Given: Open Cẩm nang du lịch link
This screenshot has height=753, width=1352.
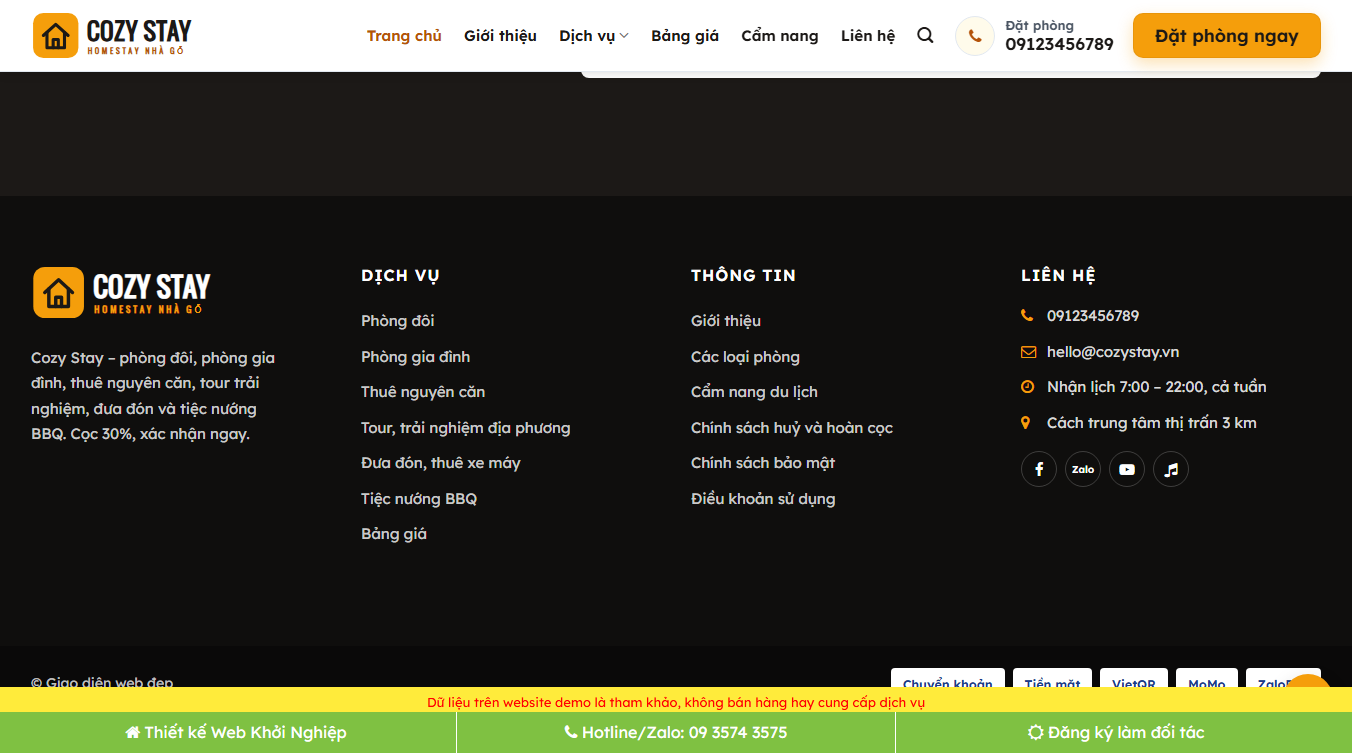Looking at the screenshot, I should point(755,392).
